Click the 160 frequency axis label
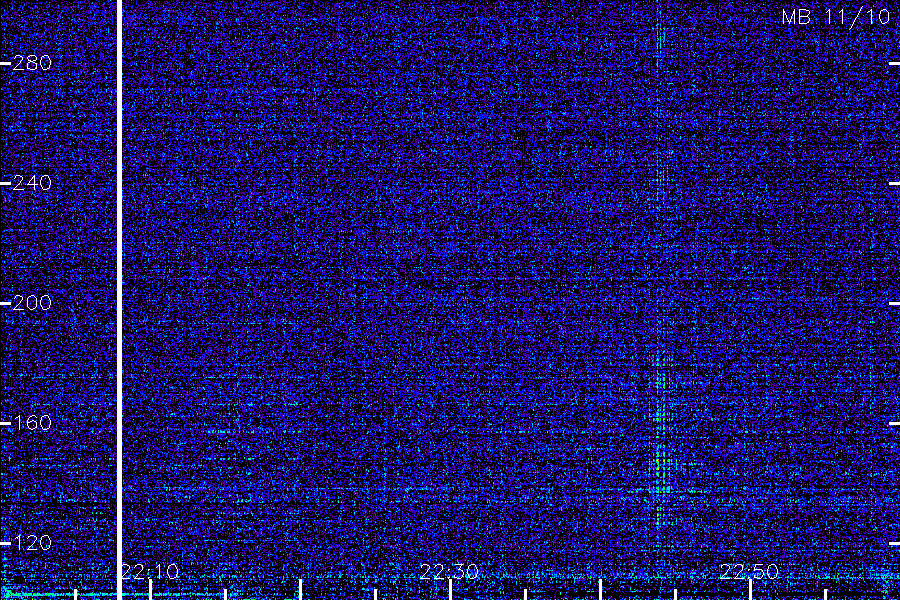This screenshot has width=900, height=600. click(32, 423)
